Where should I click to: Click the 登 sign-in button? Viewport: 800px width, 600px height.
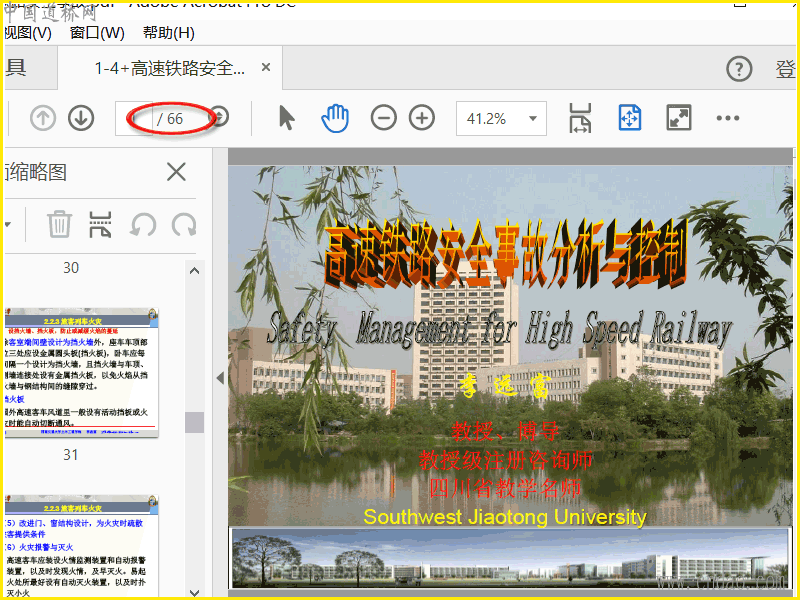point(785,68)
